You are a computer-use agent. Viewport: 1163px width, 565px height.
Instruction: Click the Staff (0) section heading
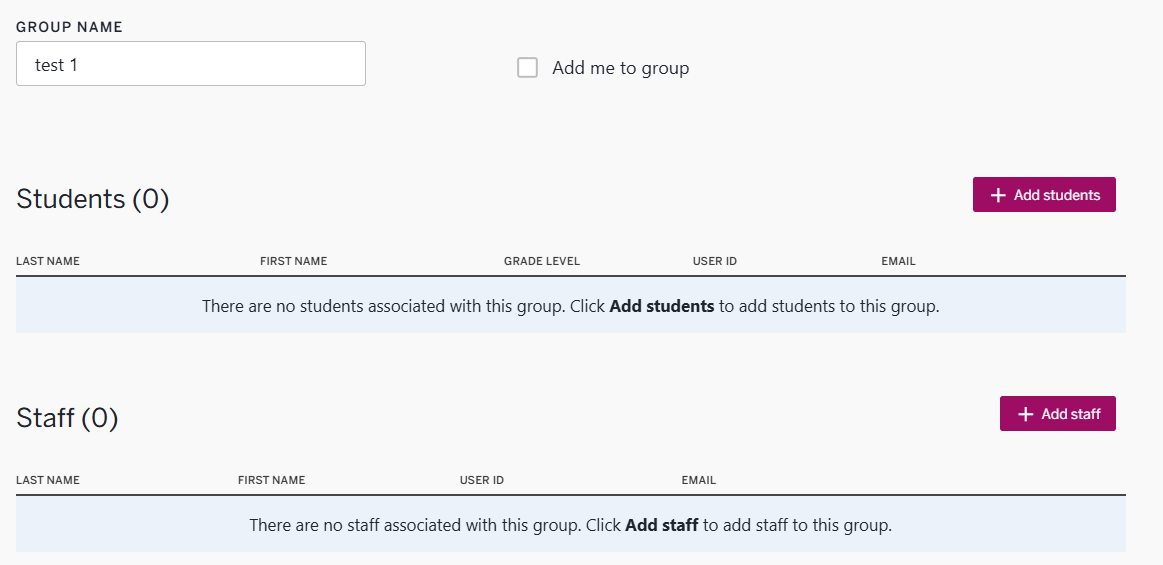pos(67,417)
